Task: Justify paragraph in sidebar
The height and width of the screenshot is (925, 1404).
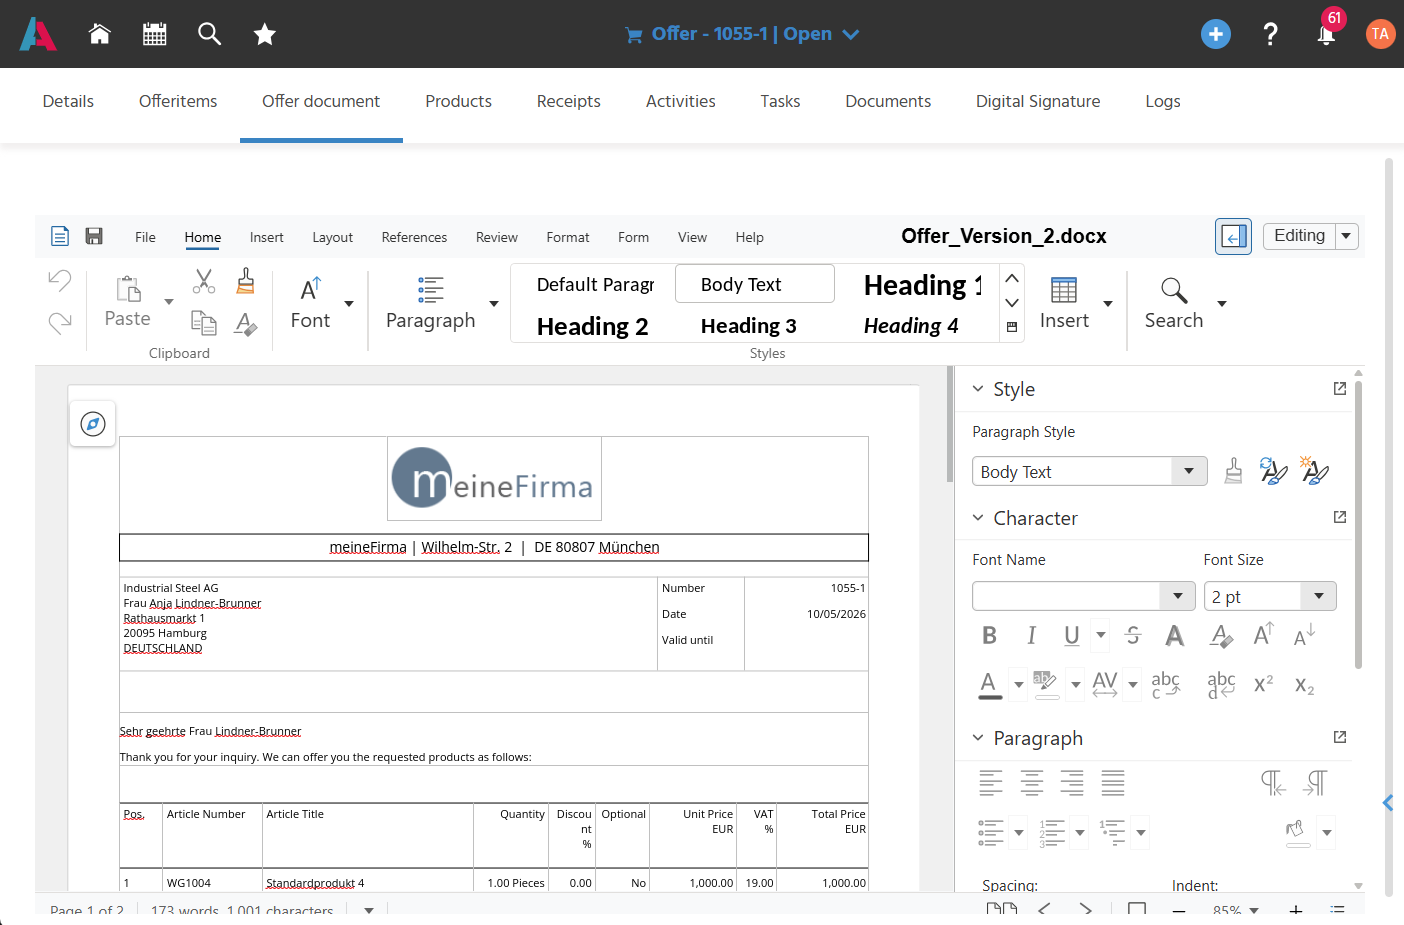Action: click(x=1112, y=782)
